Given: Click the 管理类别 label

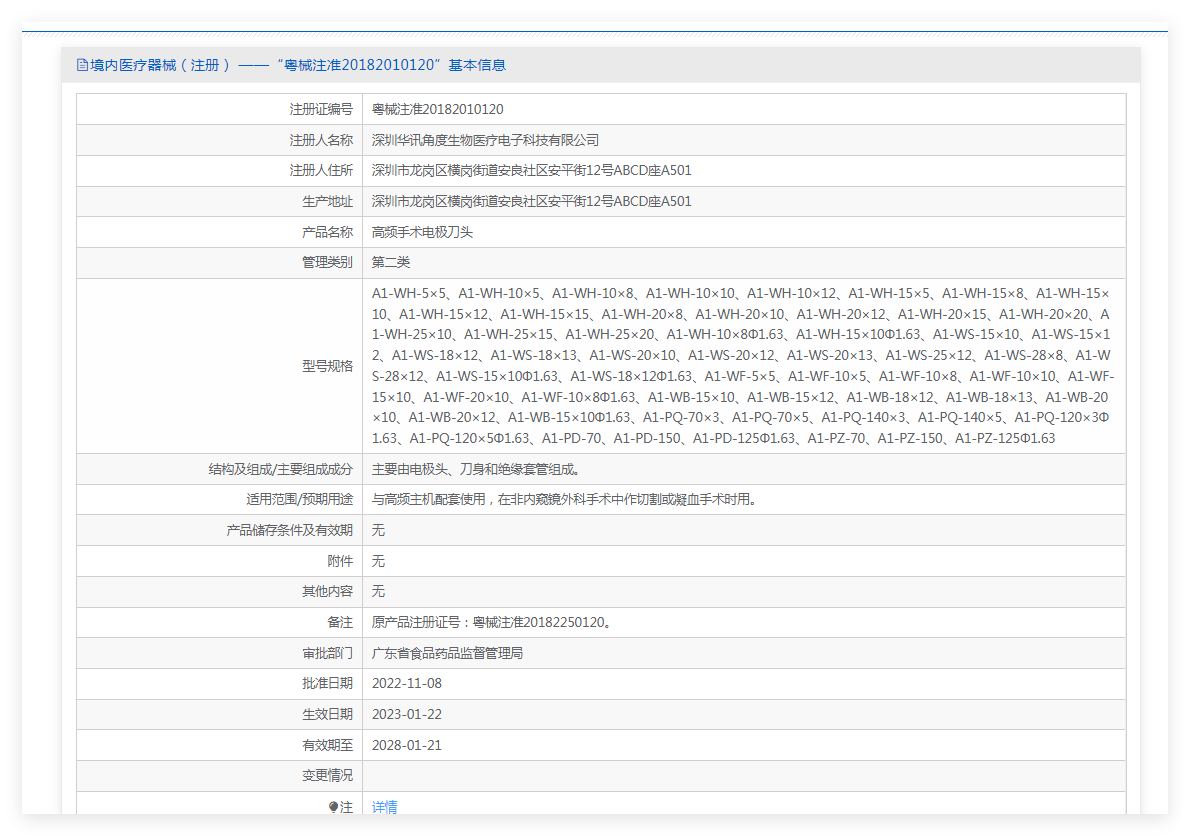Looking at the screenshot, I should pyautogui.click(x=327, y=262).
